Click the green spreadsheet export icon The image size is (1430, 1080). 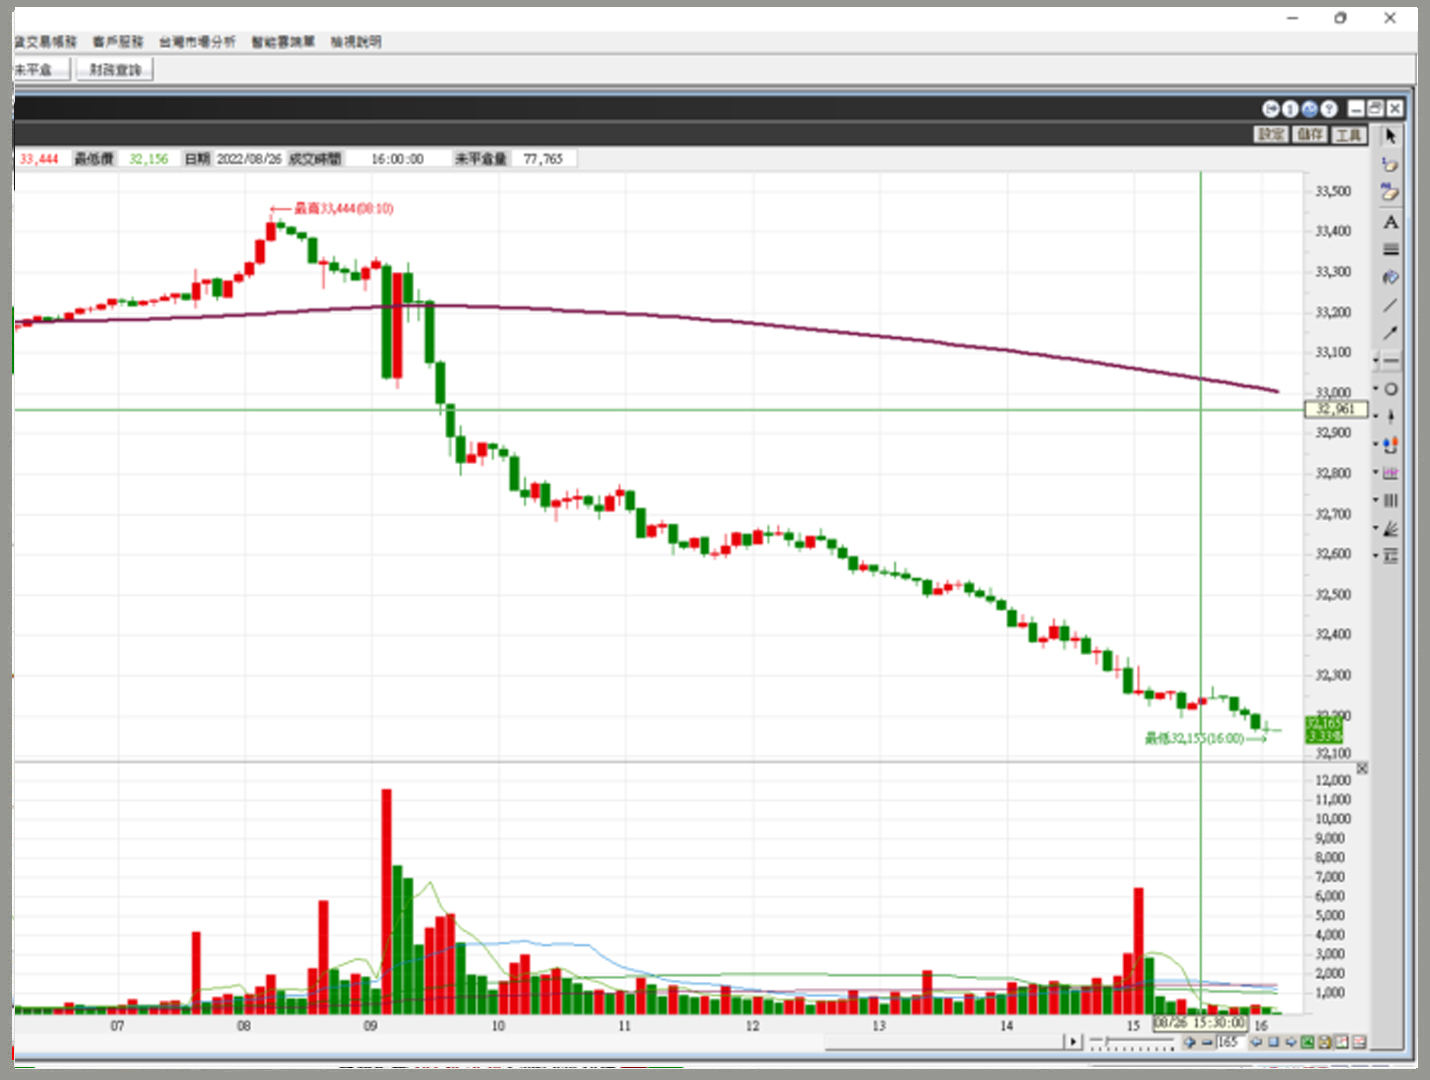[x=1307, y=1042]
